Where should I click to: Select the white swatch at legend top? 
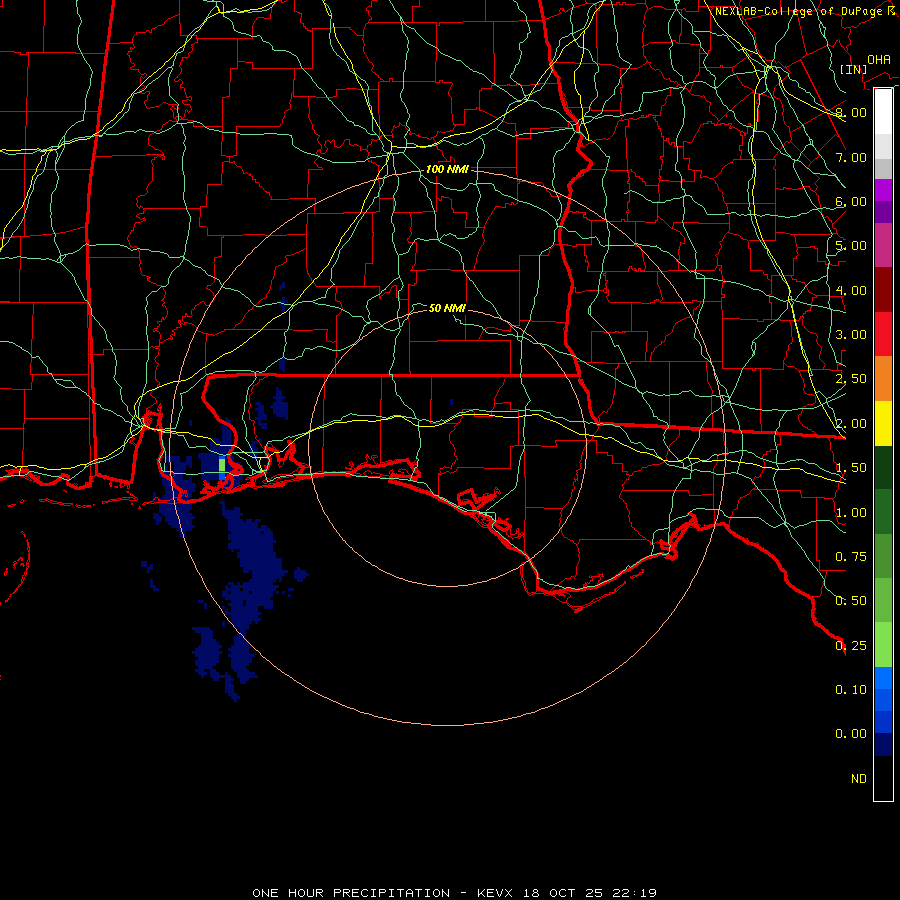(883, 112)
